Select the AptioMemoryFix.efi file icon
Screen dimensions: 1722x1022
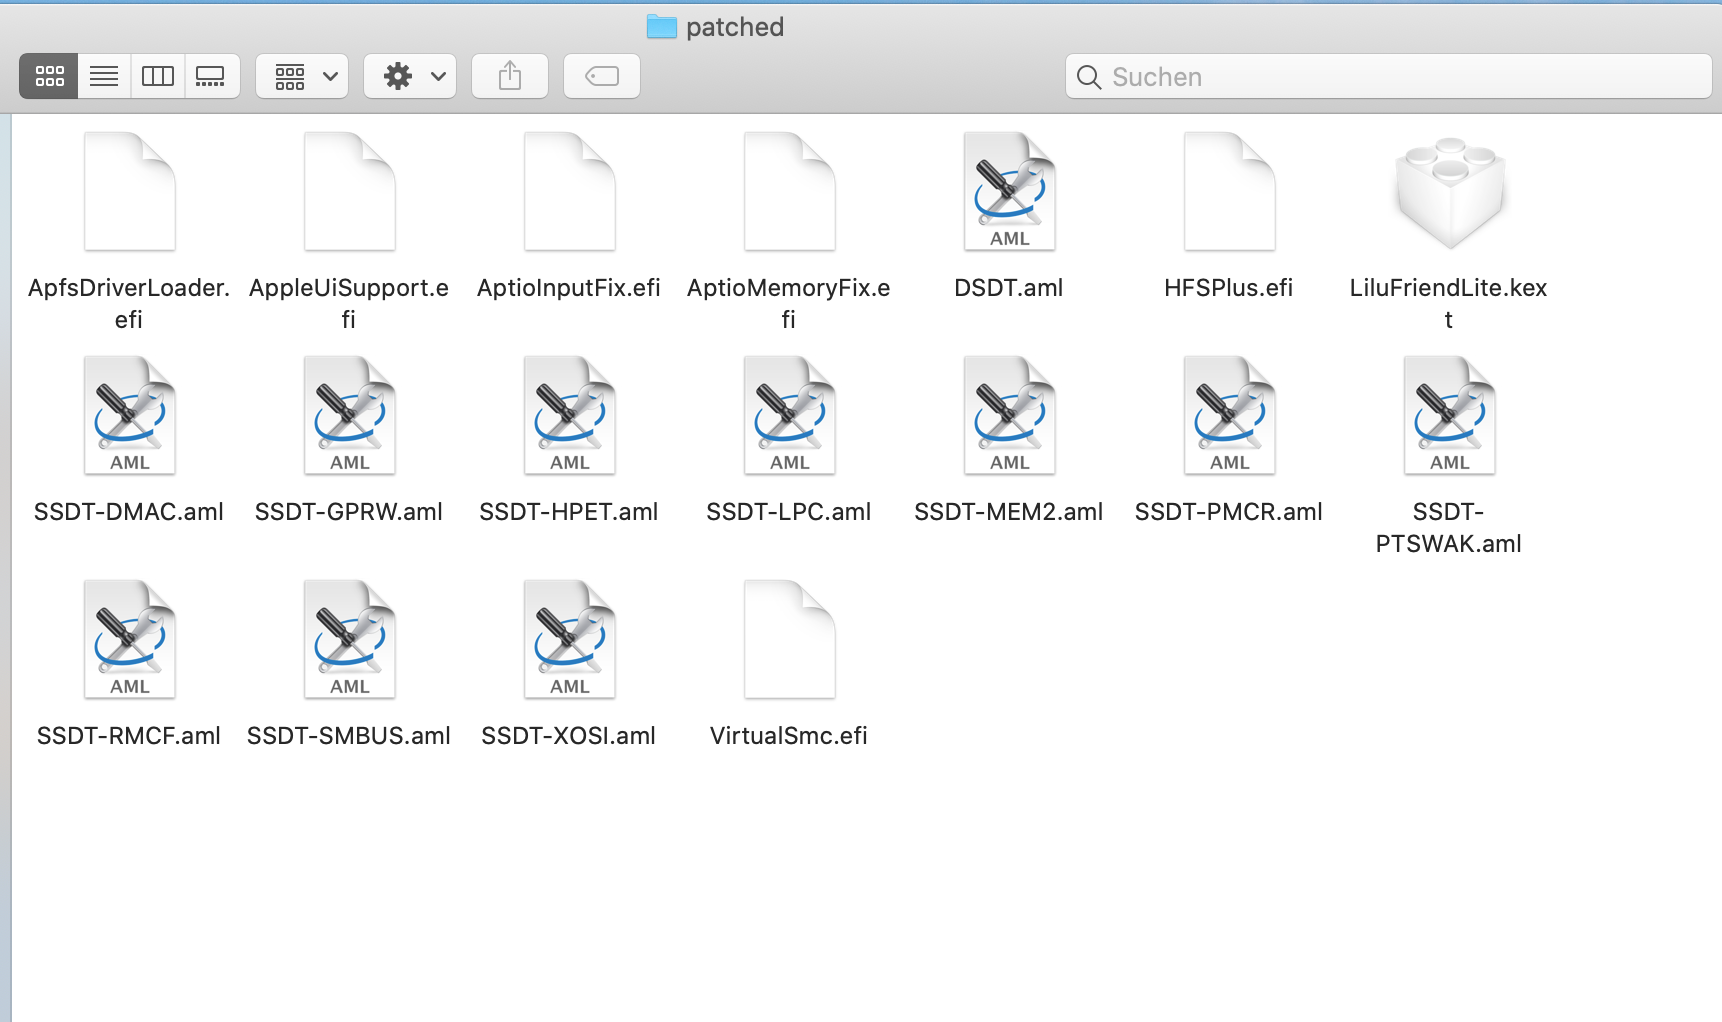click(x=790, y=191)
